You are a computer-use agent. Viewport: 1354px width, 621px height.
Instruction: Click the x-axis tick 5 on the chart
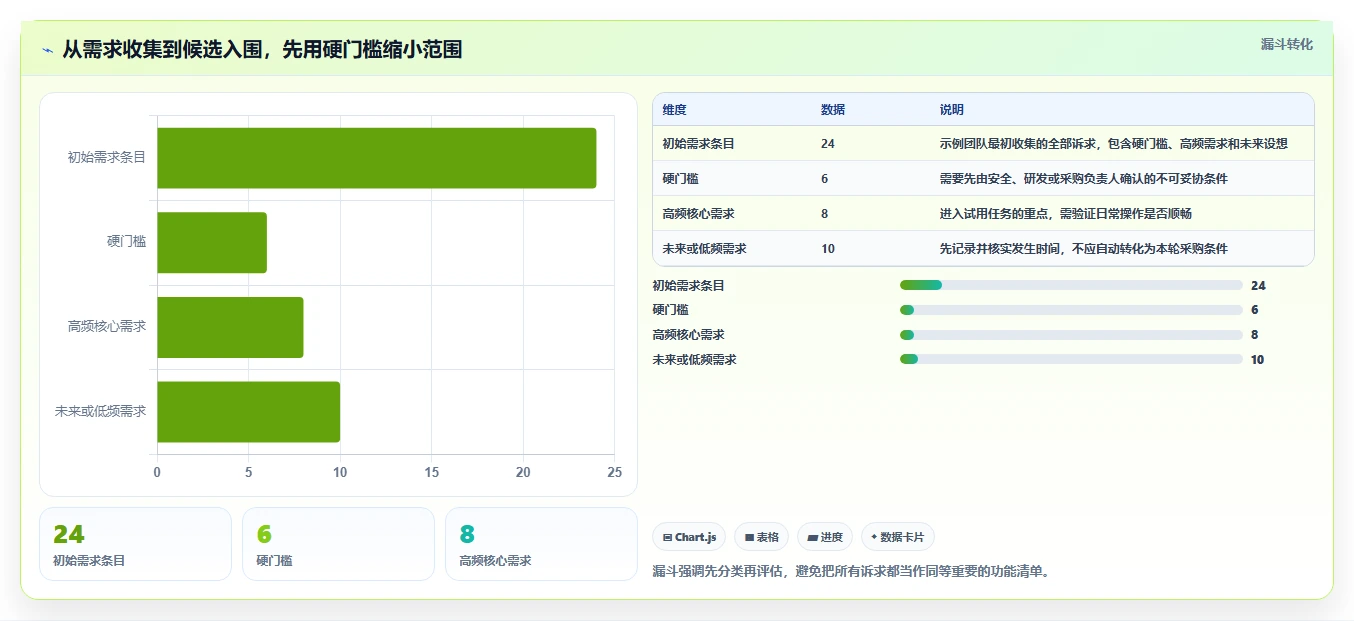(x=248, y=472)
